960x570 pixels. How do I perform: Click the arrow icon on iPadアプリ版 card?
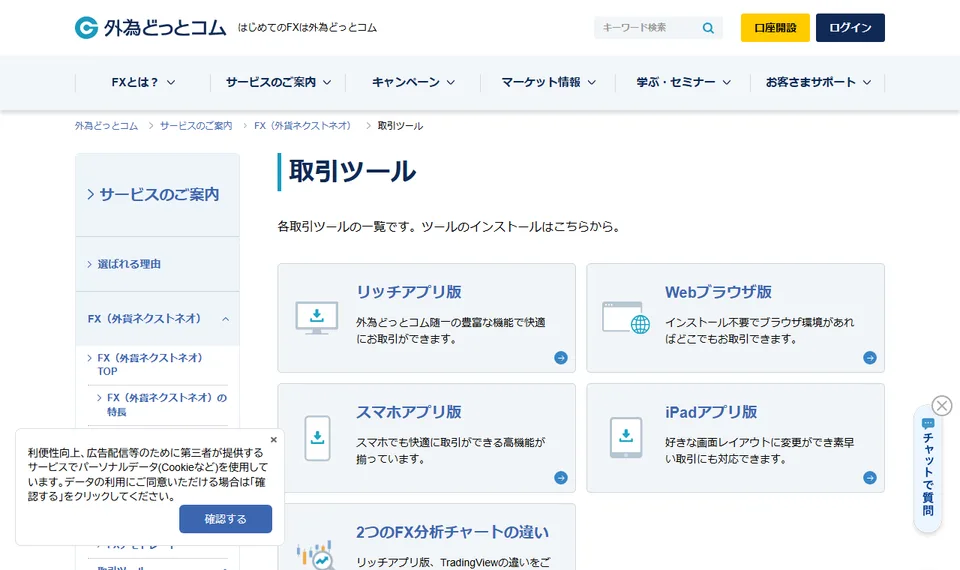pos(870,478)
